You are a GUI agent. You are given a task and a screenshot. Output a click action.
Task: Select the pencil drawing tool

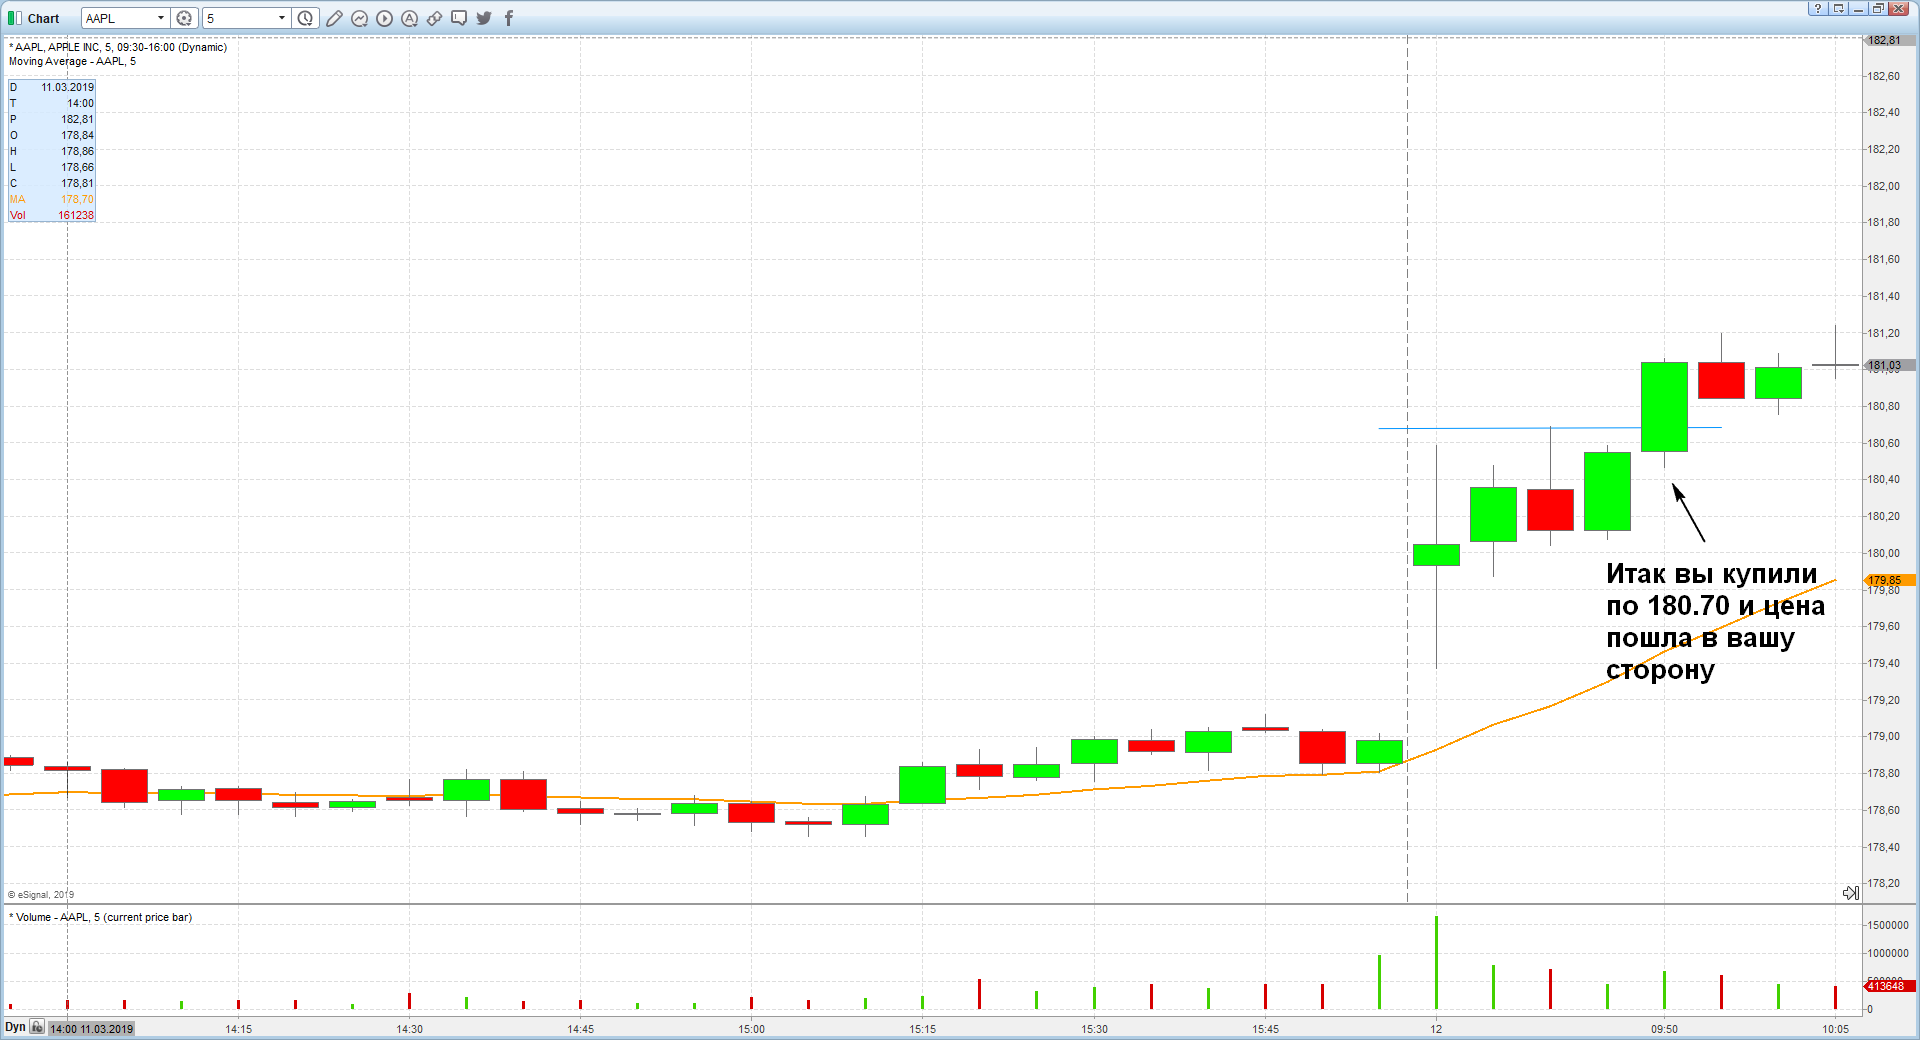coord(334,18)
